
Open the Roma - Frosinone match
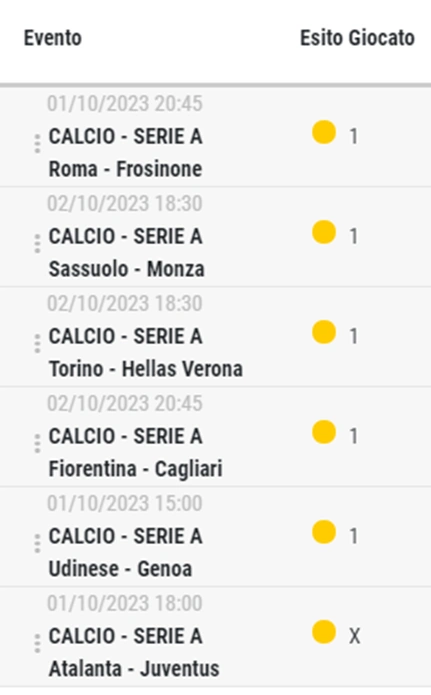click(x=125, y=169)
